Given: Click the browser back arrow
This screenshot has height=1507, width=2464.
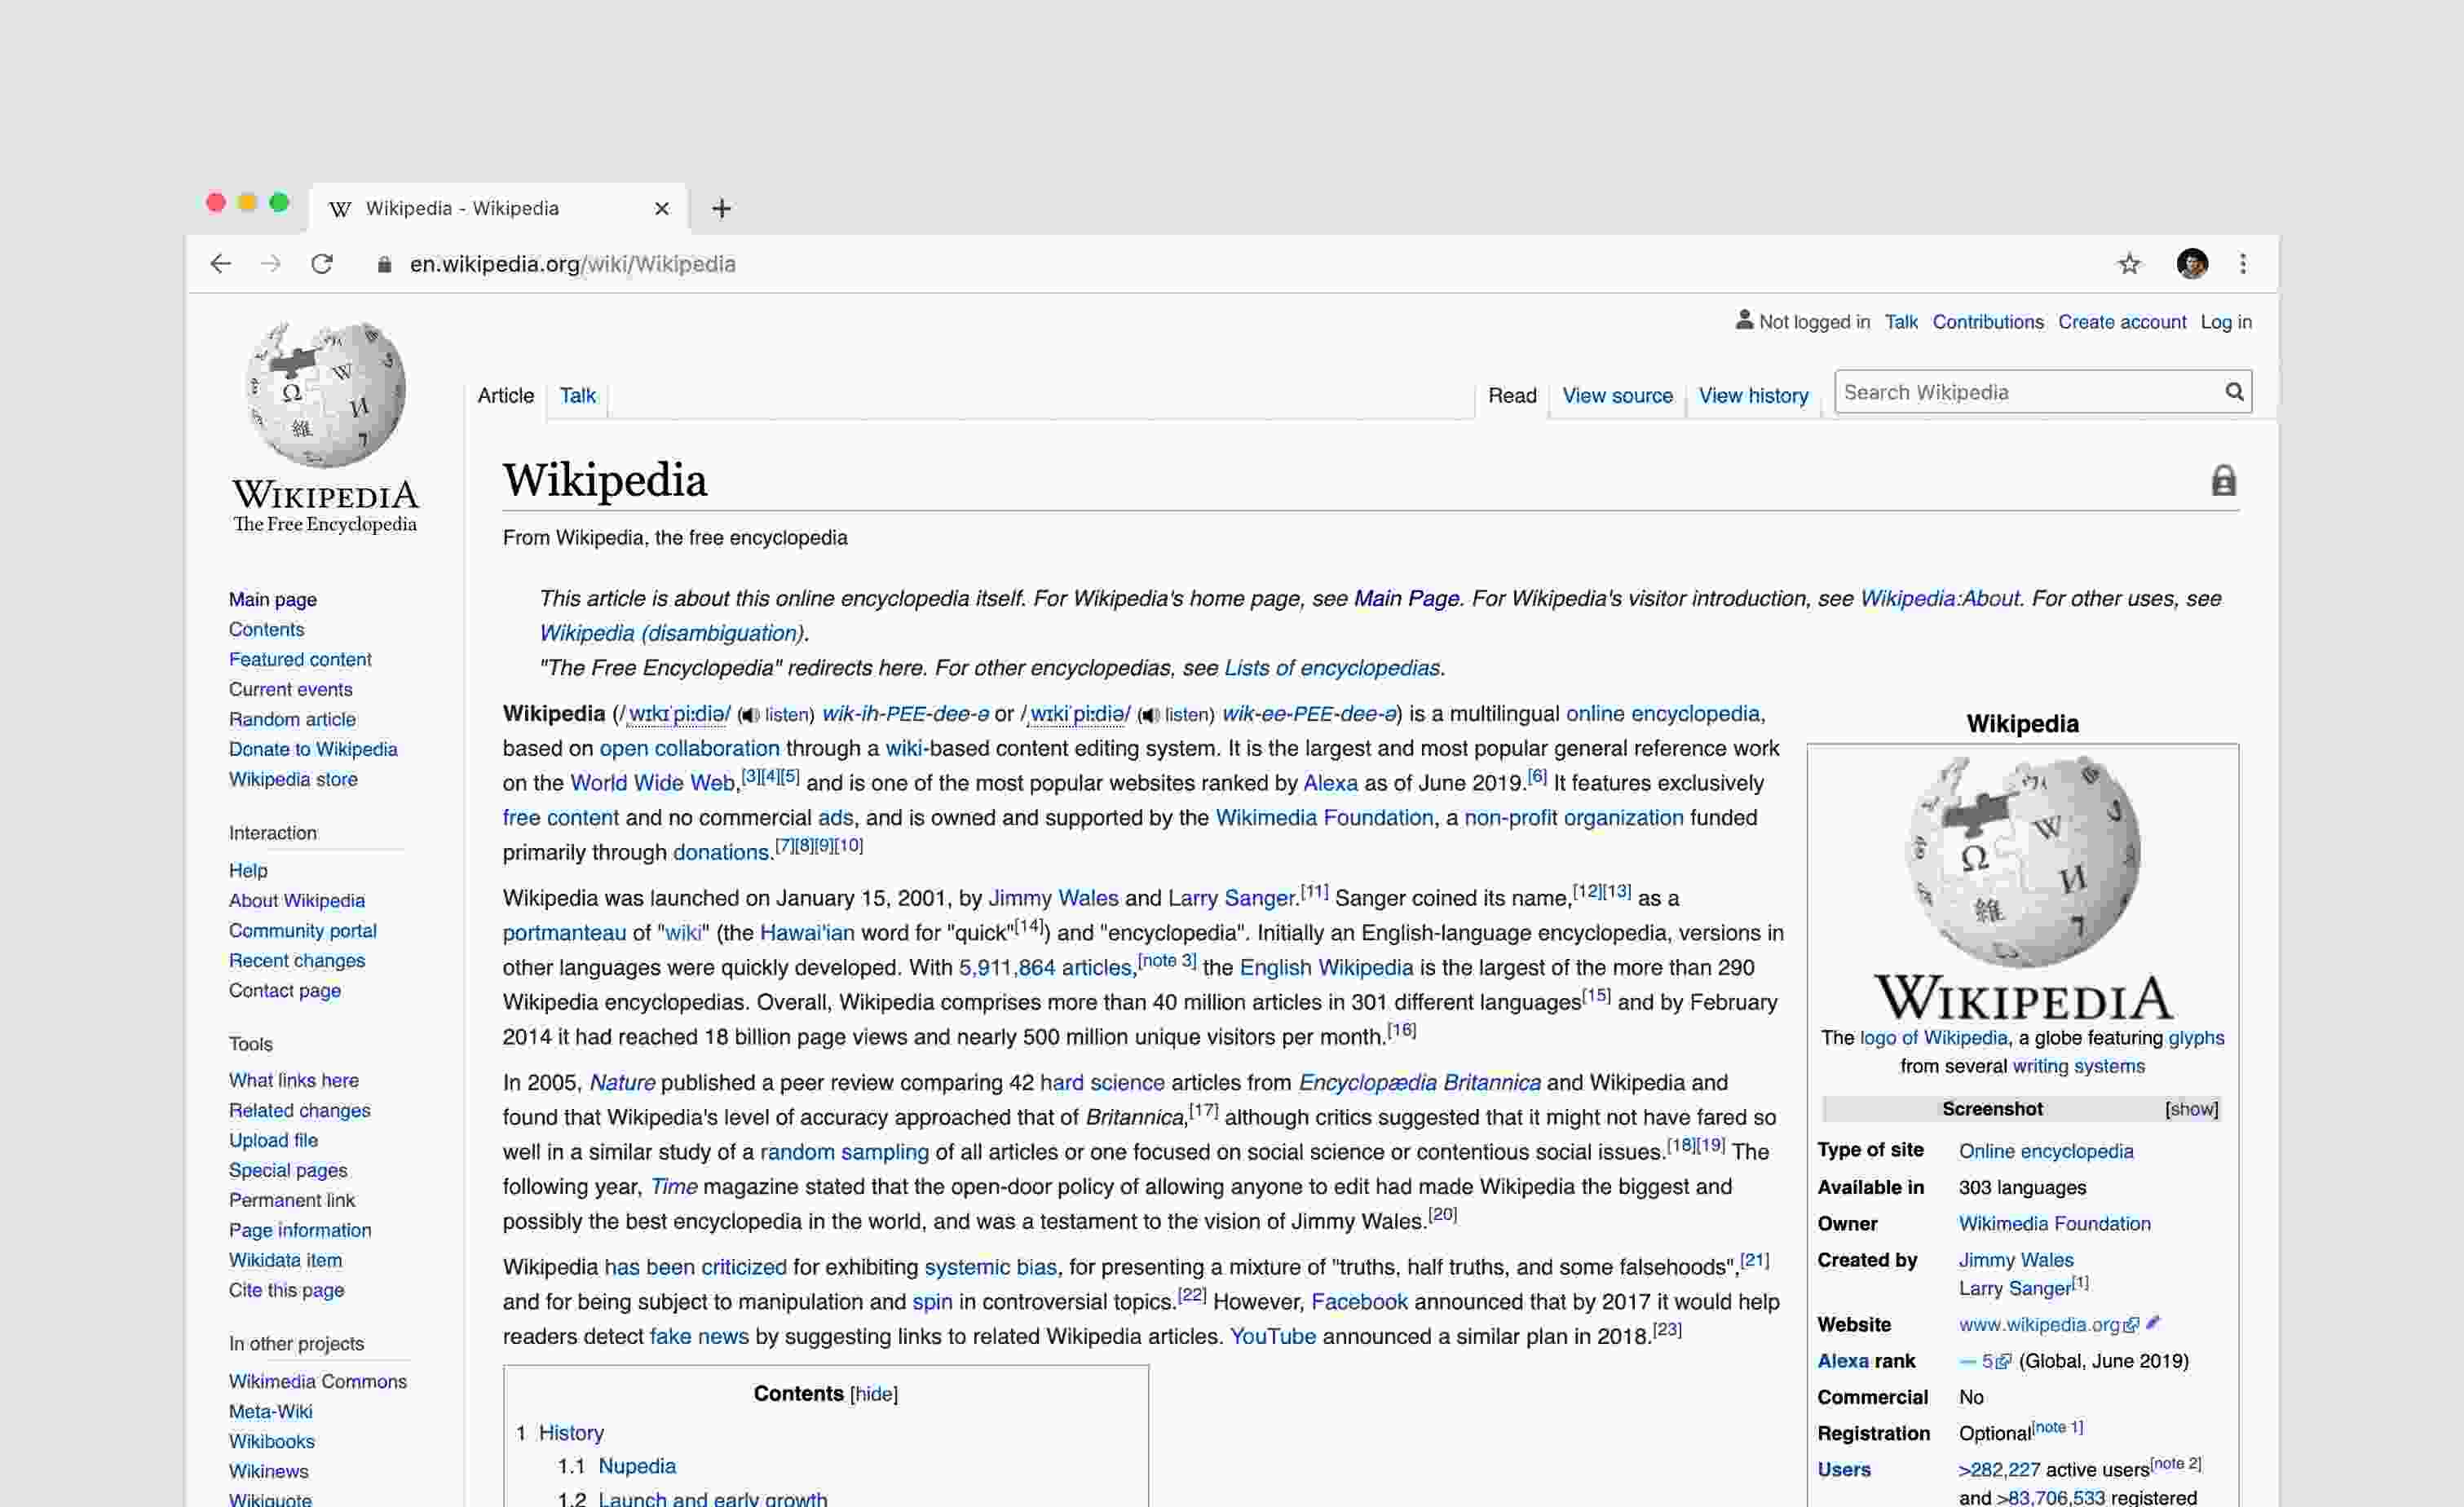Looking at the screenshot, I should tap(221, 264).
